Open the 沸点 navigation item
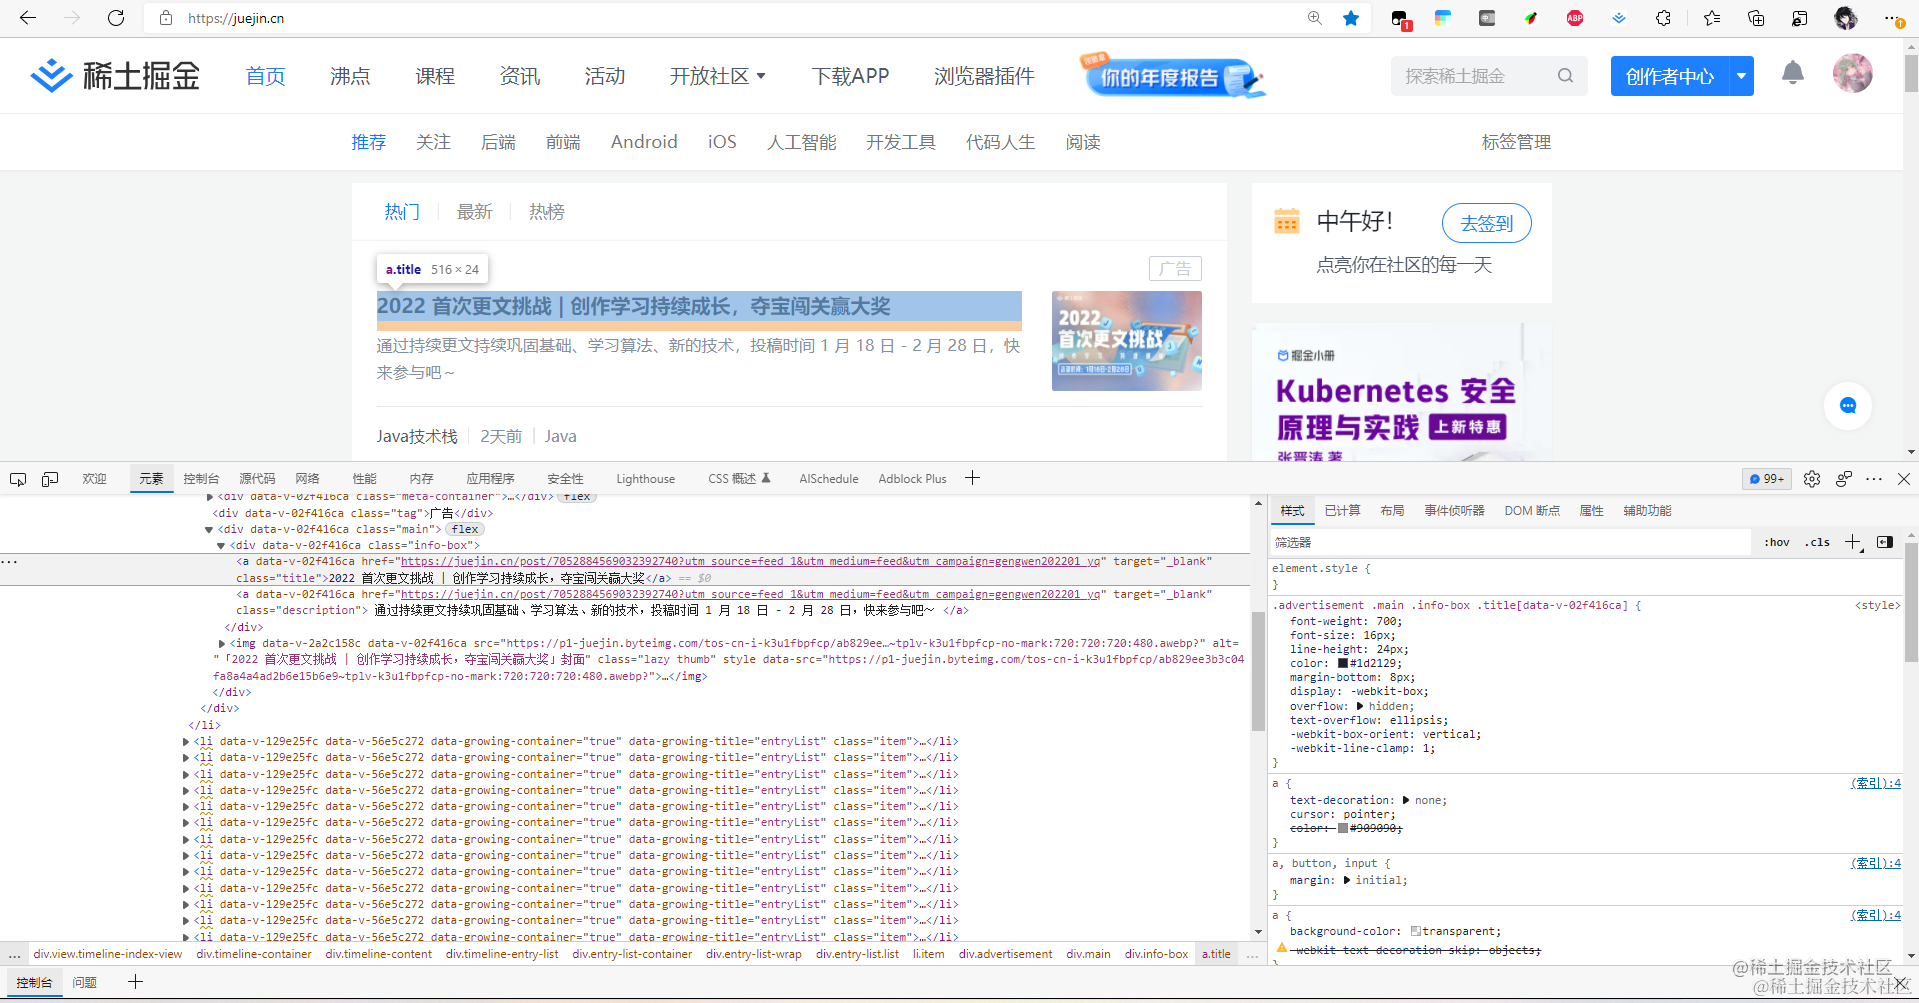The image size is (1919, 1003). pos(350,76)
